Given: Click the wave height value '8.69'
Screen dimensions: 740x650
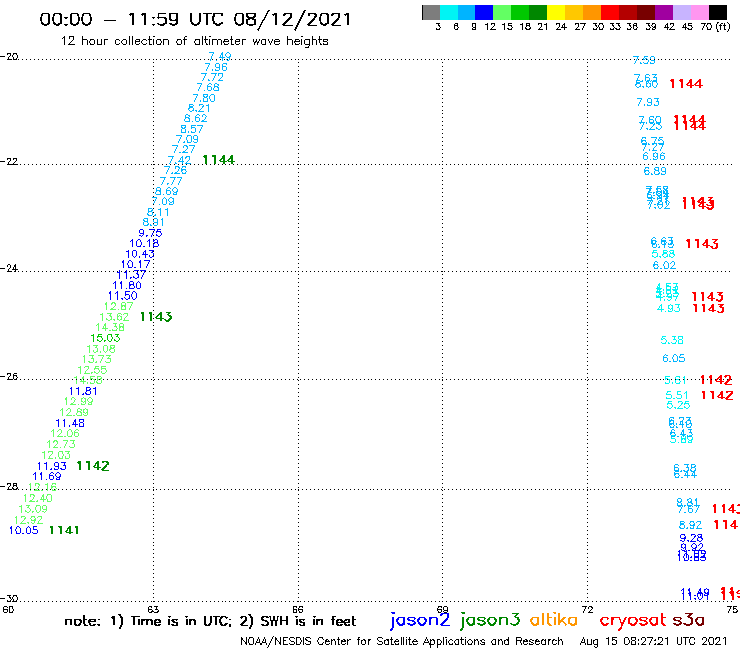Looking at the screenshot, I should [x=167, y=191].
